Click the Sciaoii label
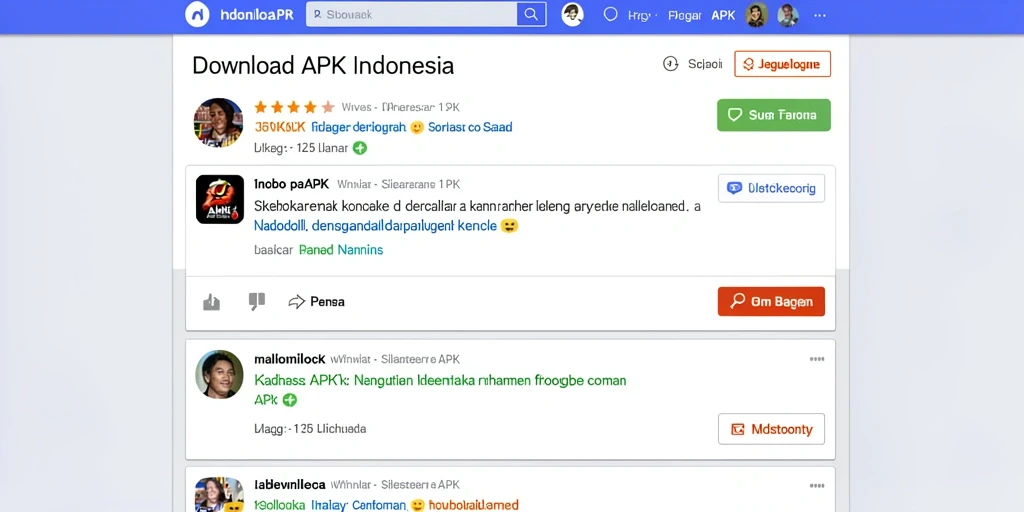Screen dimensions: 1024x512 705,64
